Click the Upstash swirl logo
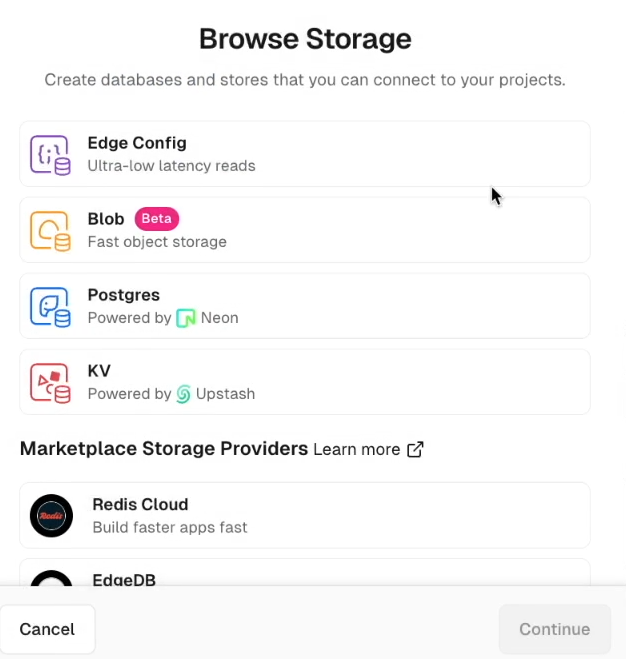Viewport: 626px width, 659px height. click(184, 394)
